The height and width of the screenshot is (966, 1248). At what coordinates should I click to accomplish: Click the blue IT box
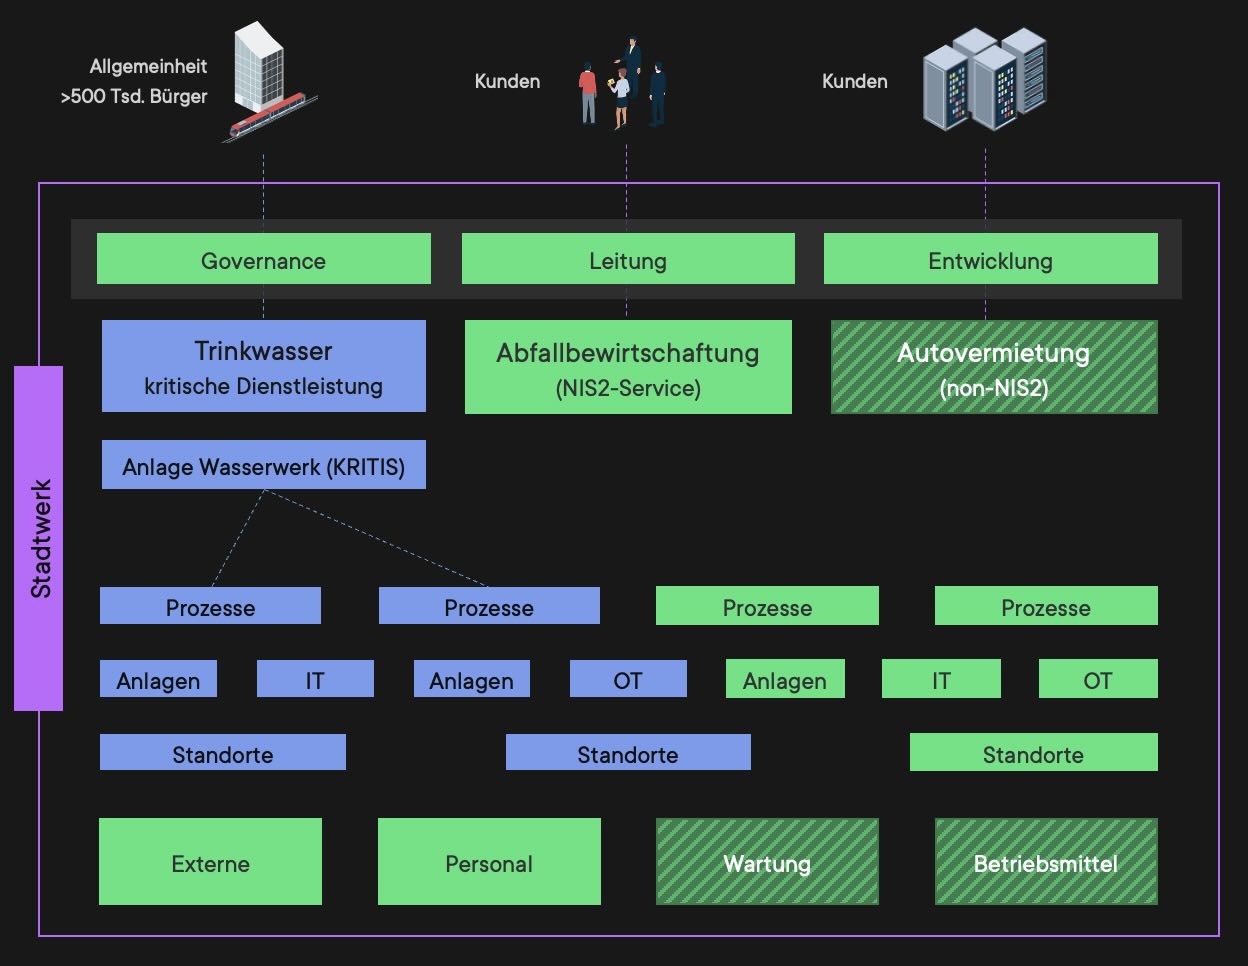[x=315, y=679]
